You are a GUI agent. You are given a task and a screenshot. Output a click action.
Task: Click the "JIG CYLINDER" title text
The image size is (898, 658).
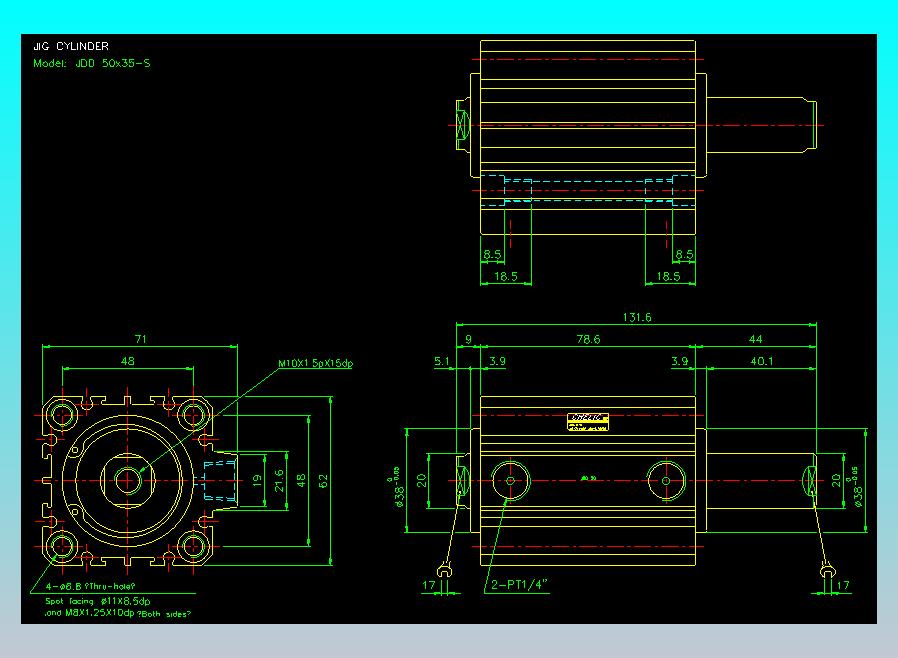click(71, 46)
